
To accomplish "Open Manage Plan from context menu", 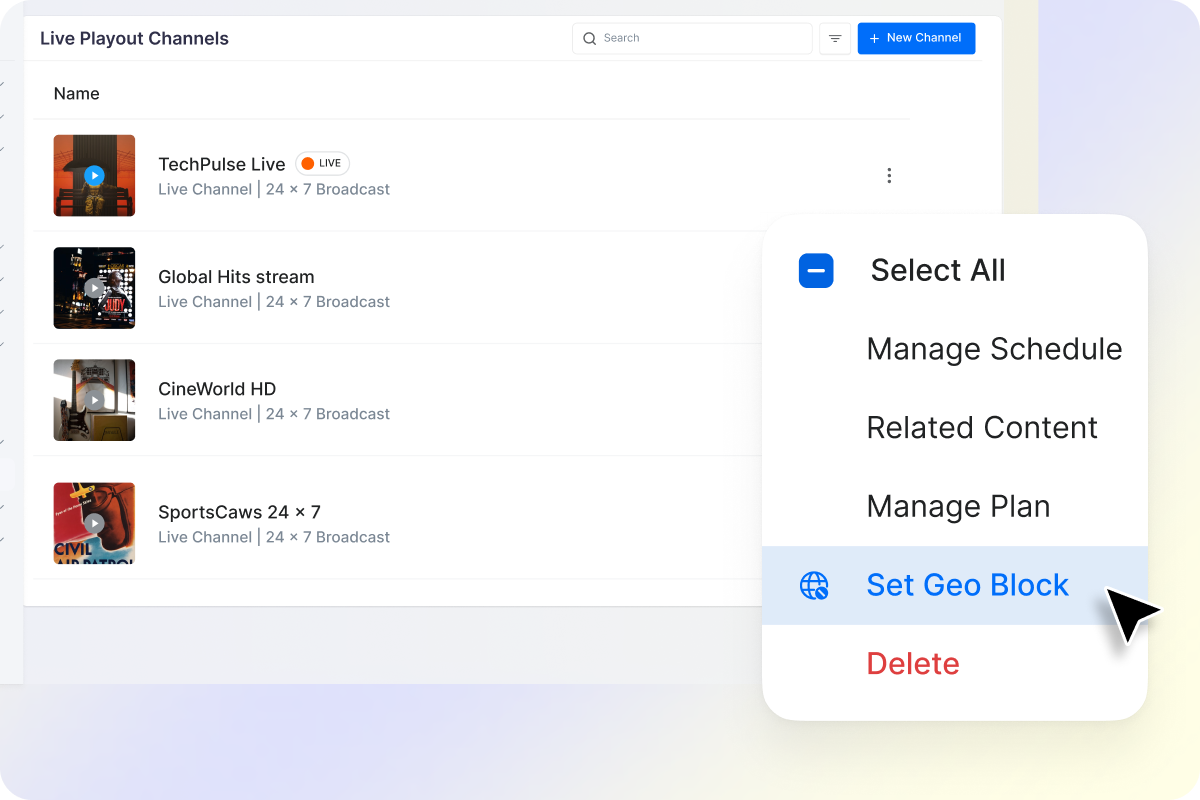I will tap(958, 507).
